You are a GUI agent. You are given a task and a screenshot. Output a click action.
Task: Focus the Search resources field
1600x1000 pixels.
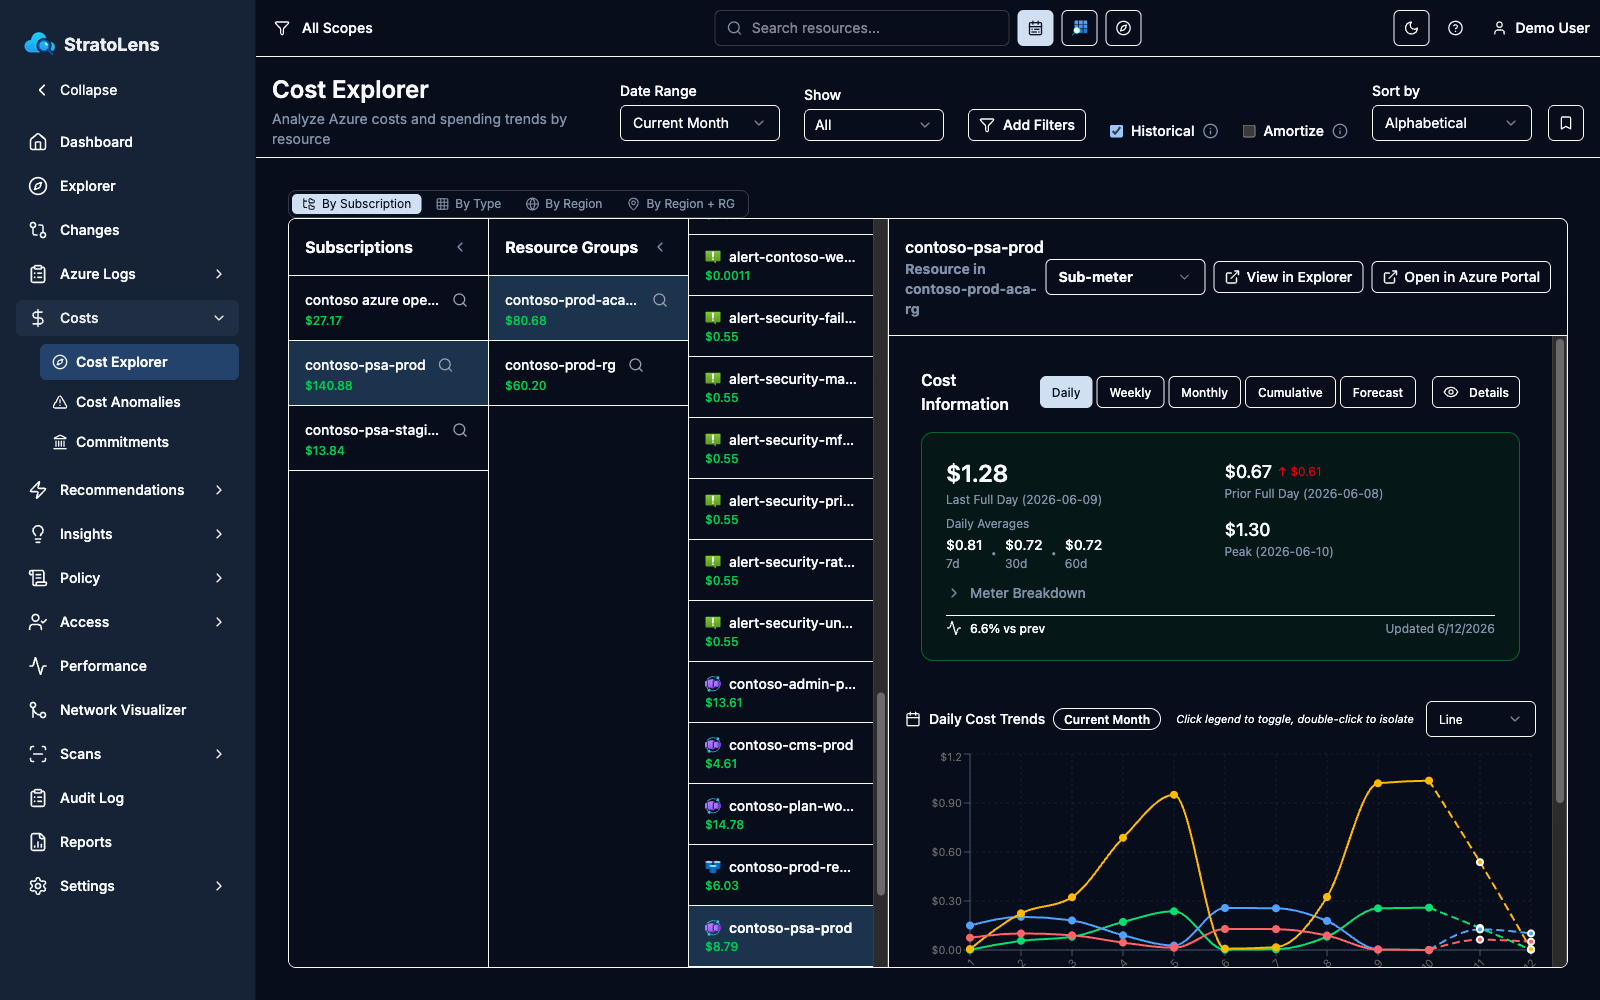click(861, 28)
